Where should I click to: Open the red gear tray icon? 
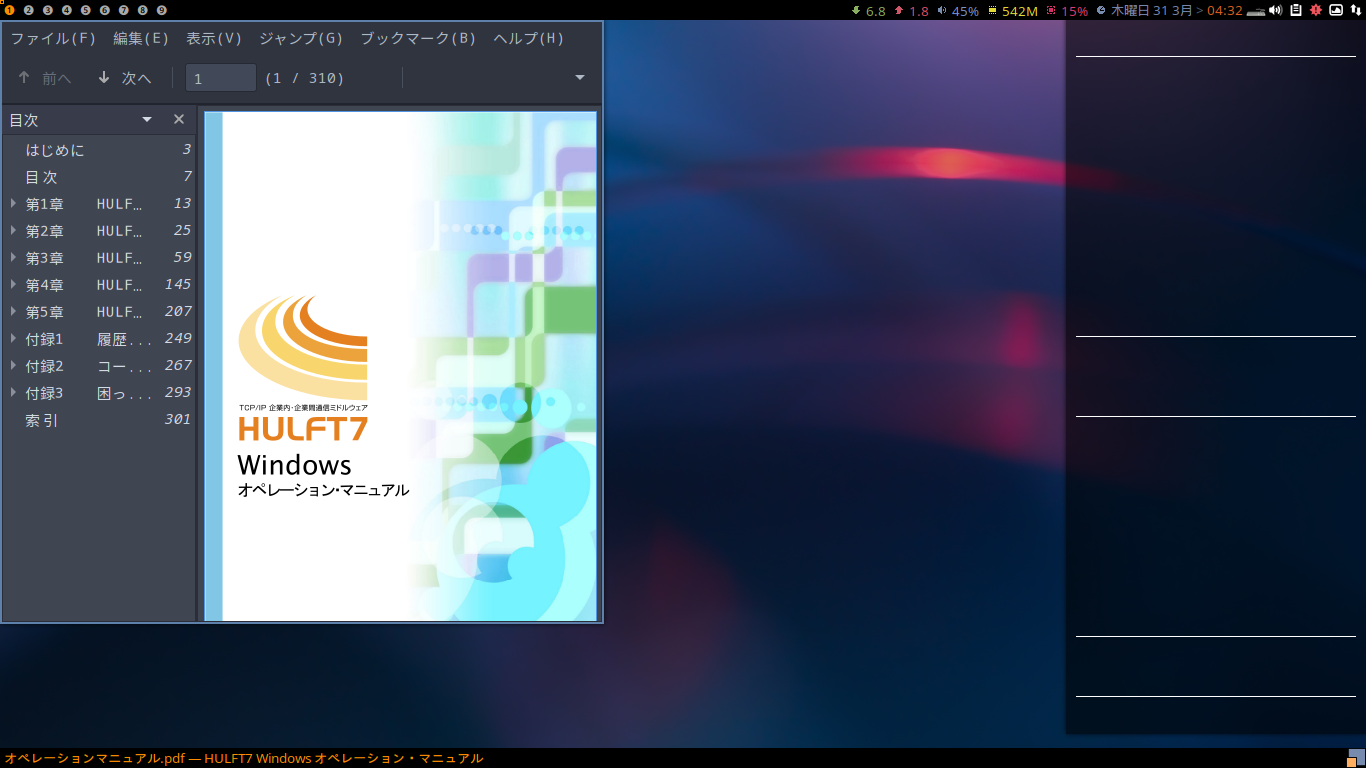pos(1316,10)
